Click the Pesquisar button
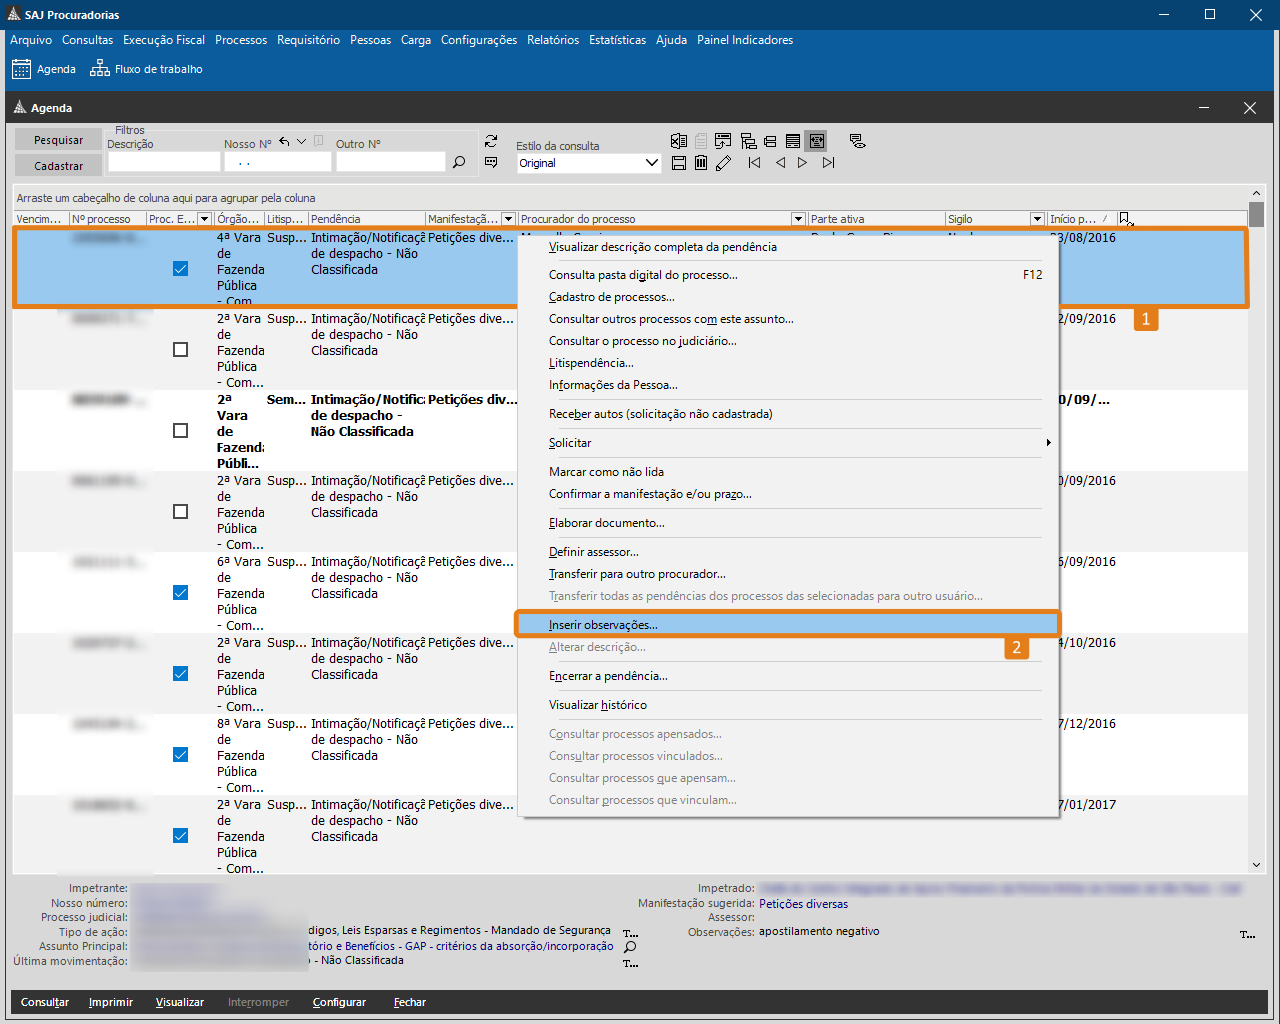Image resolution: width=1280 pixels, height=1024 pixels. coord(58,140)
